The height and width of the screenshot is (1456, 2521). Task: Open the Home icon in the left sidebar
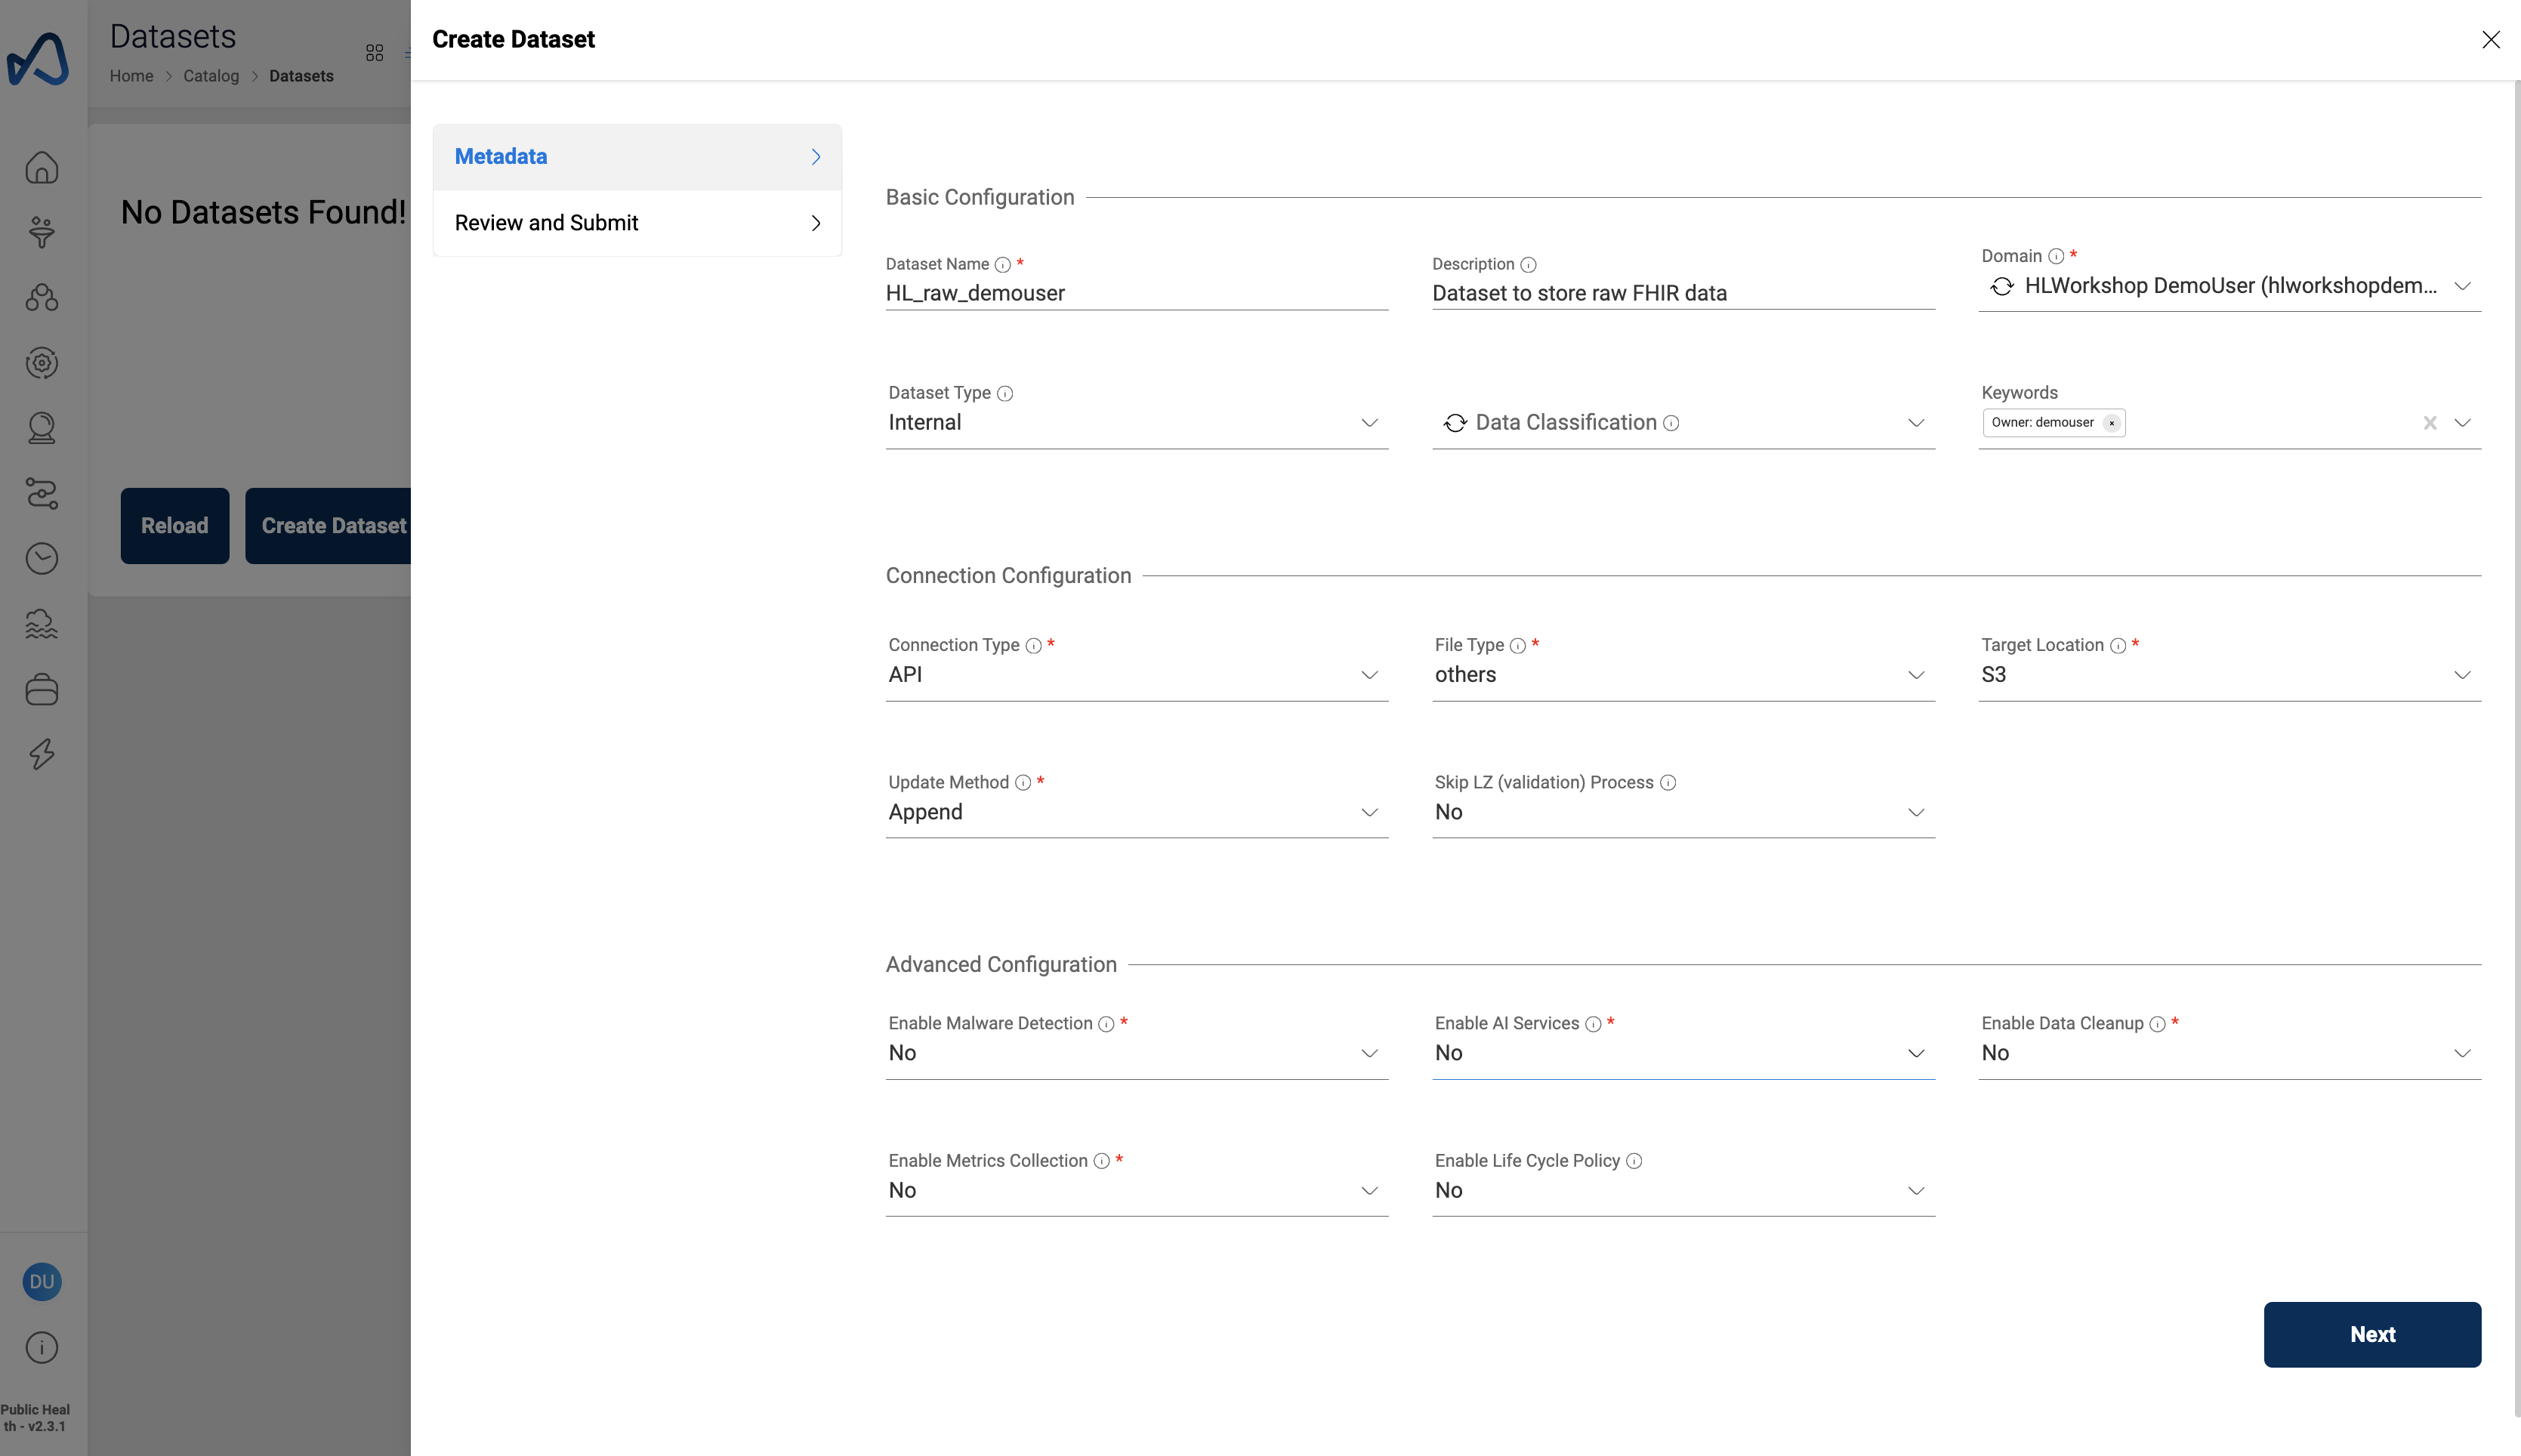click(42, 167)
